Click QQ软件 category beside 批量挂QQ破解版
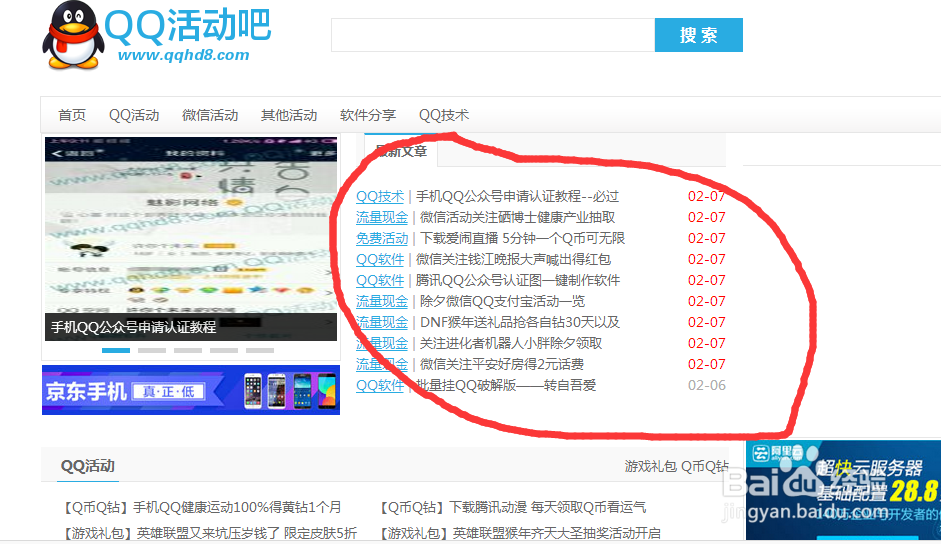Screen dimensions: 941x544 tap(380, 385)
